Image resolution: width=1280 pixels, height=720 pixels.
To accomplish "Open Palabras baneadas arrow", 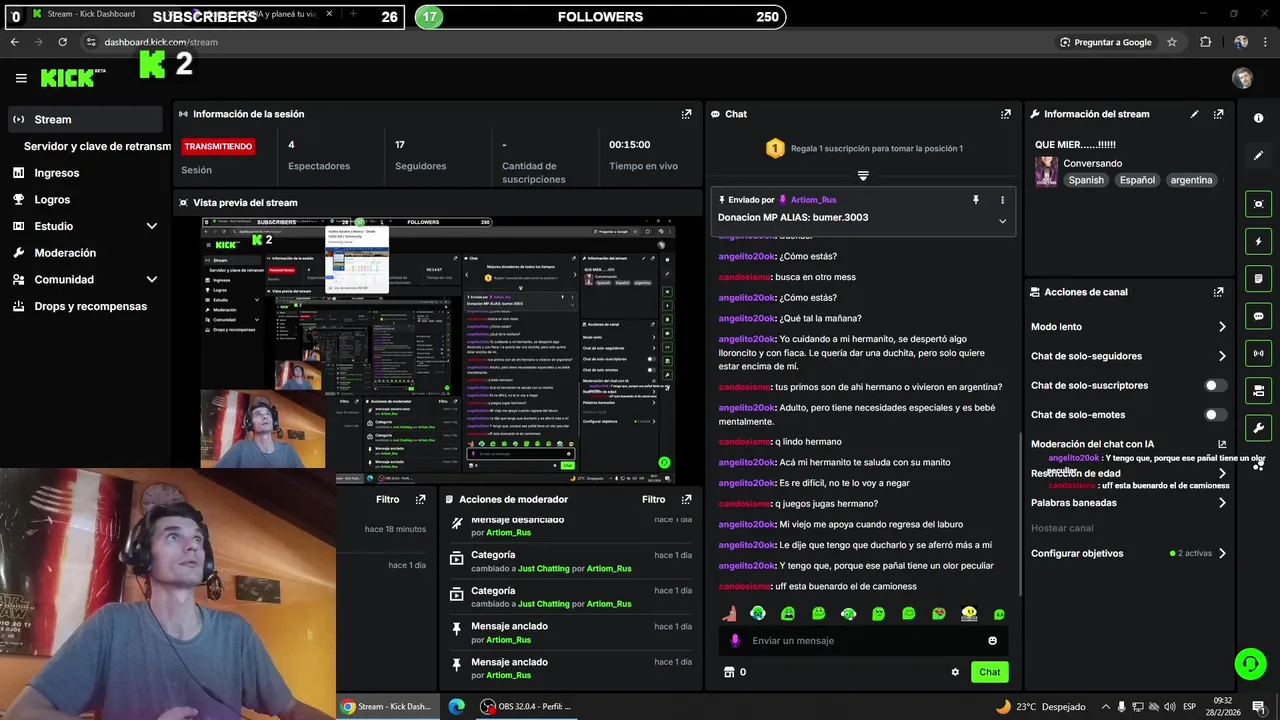I will [1222, 503].
